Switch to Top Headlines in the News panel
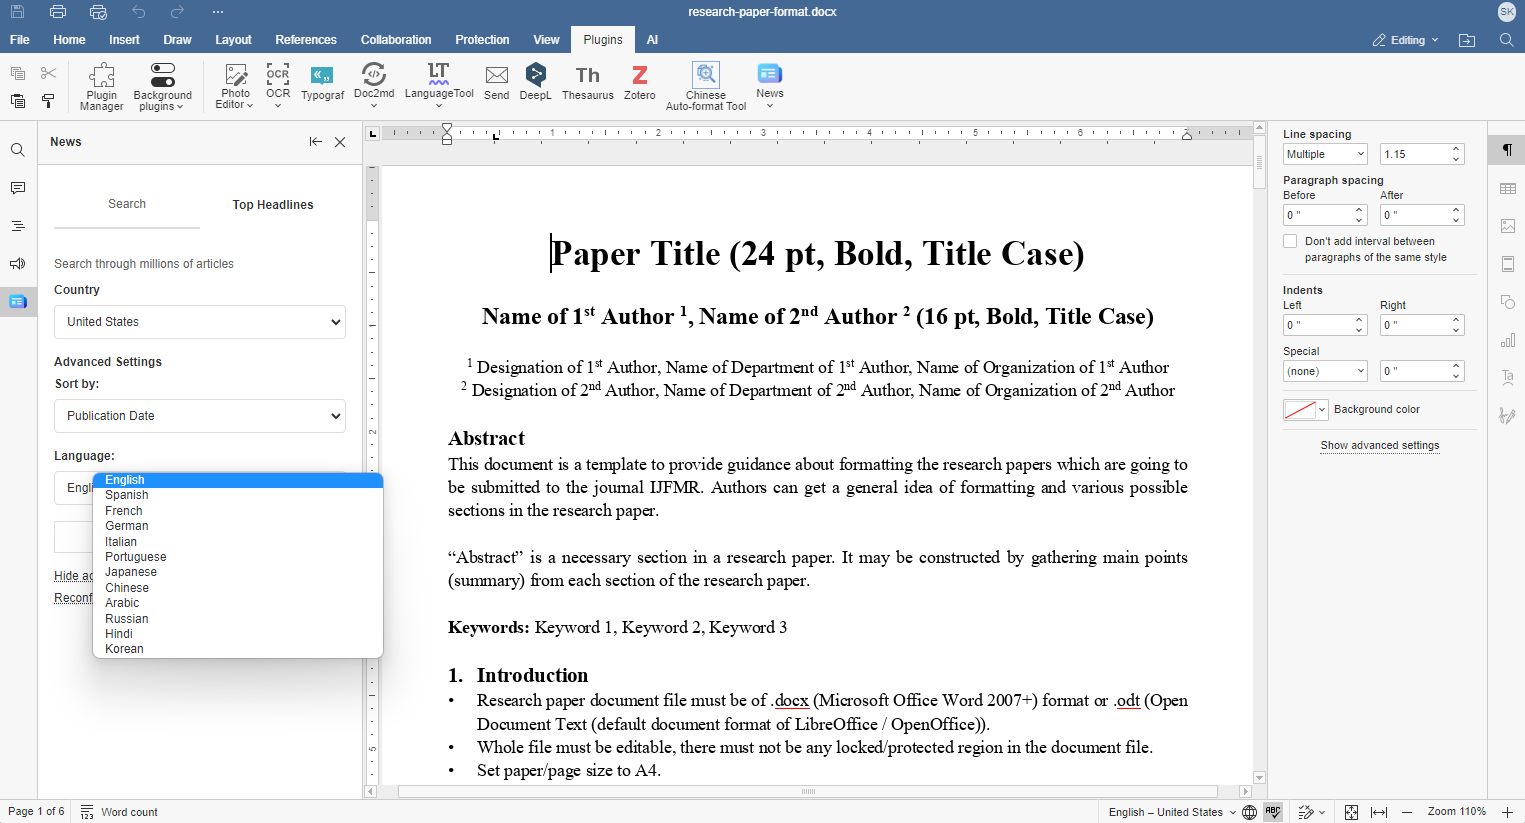This screenshot has height=823, width=1525. pyautogui.click(x=272, y=204)
